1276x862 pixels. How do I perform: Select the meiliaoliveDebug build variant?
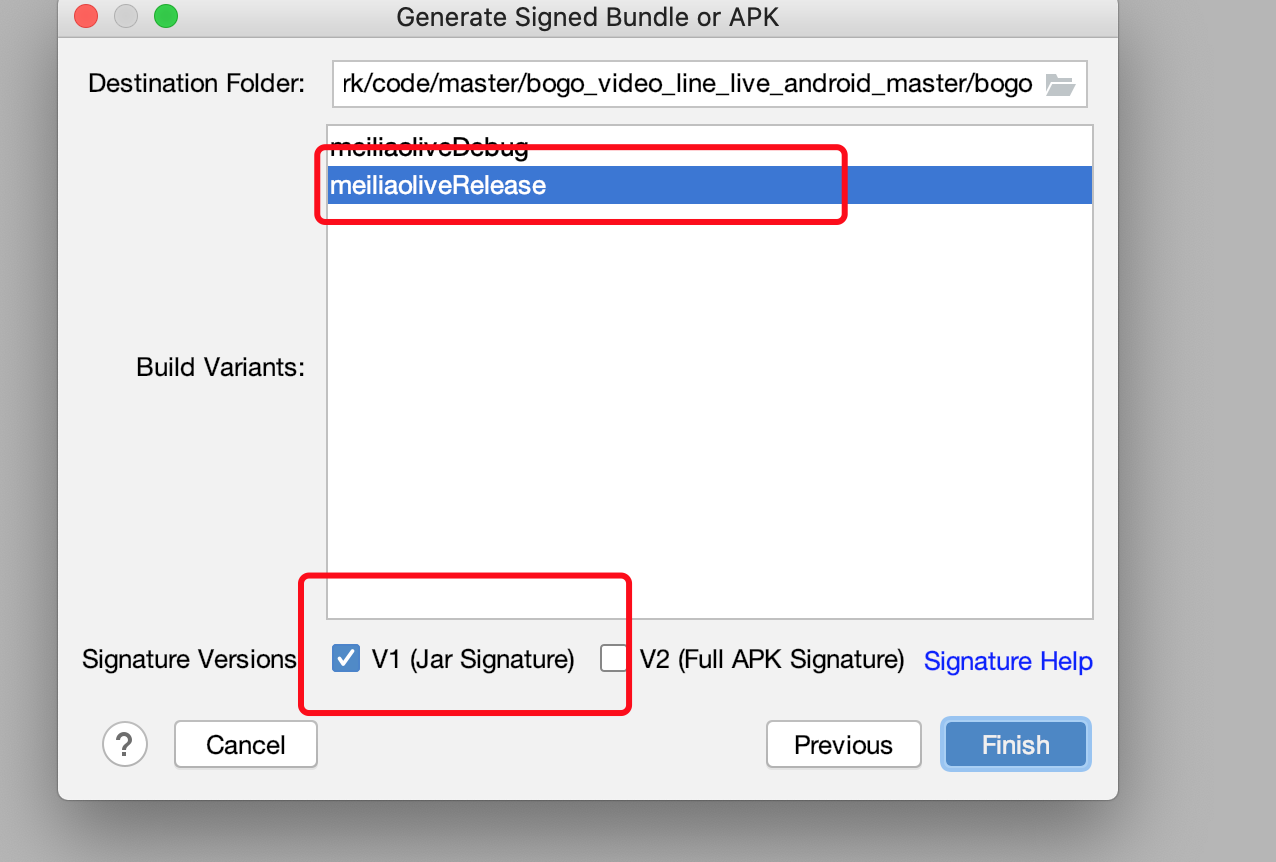pyautogui.click(x=430, y=148)
